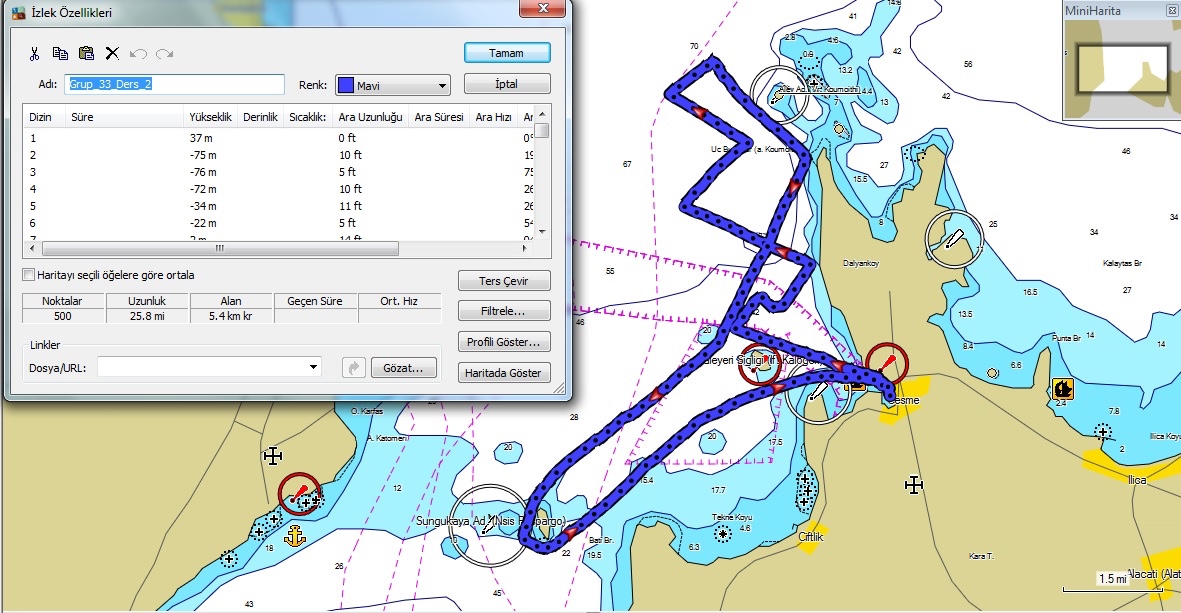Select the red waypoint above Cesme

click(887, 364)
